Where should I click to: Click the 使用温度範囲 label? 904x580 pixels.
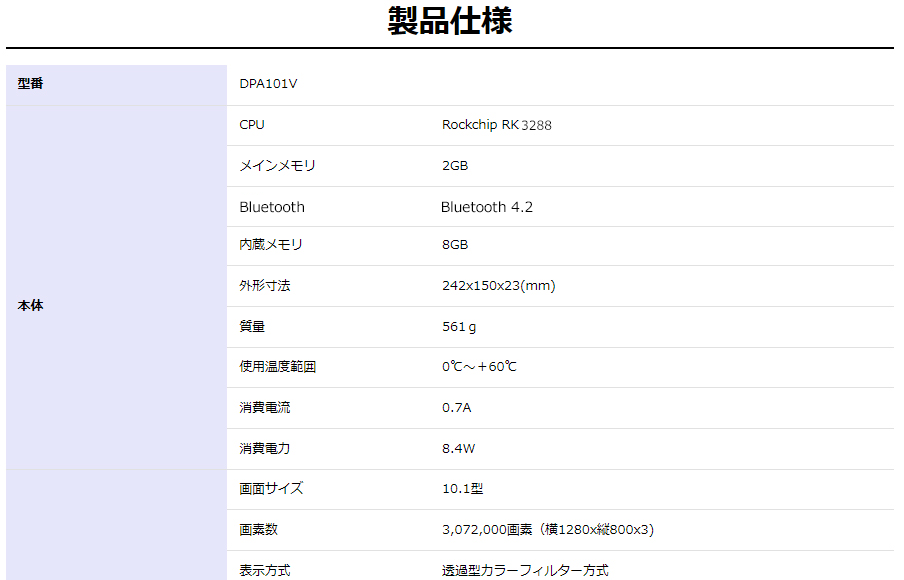[277, 367]
